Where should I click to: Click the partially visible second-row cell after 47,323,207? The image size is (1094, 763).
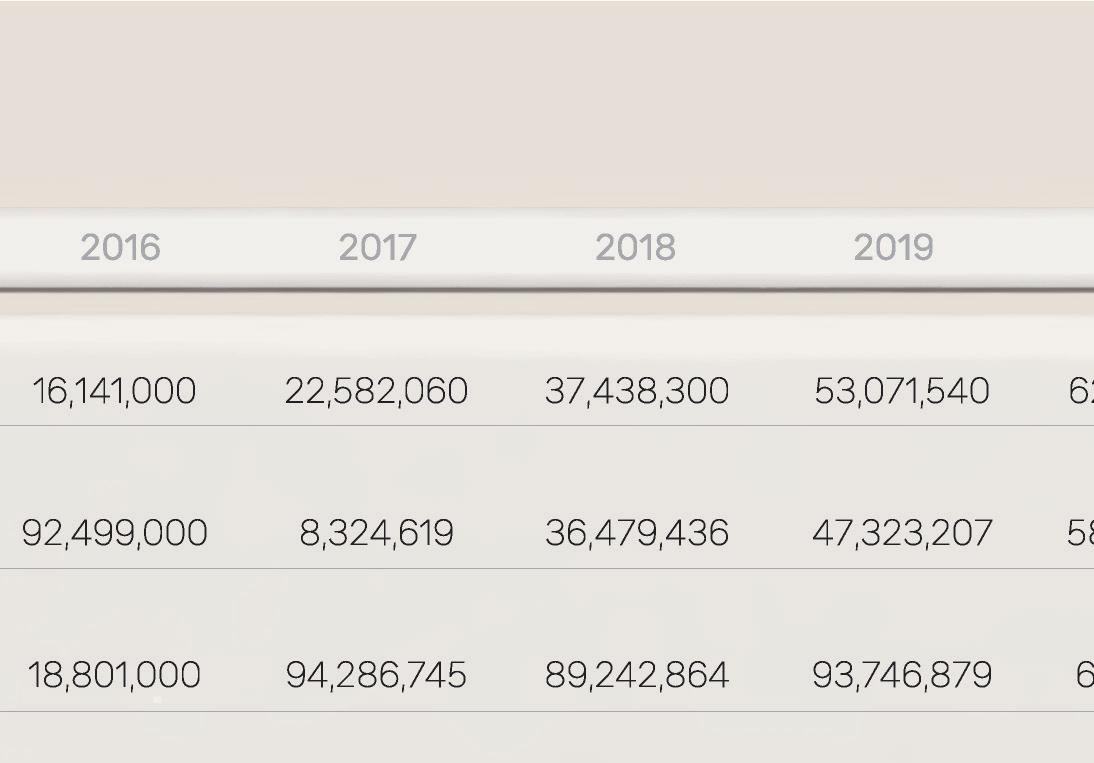(1080, 533)
